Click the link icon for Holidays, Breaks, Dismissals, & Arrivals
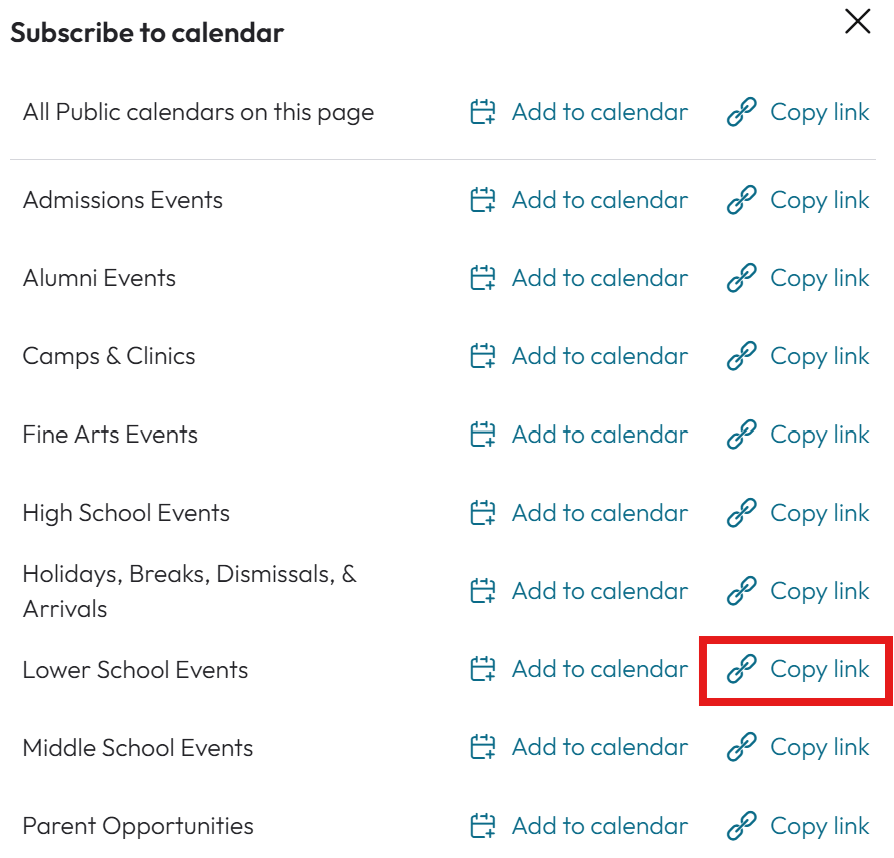Viewport: 894px width, 858px height. (x=741, y=591)
